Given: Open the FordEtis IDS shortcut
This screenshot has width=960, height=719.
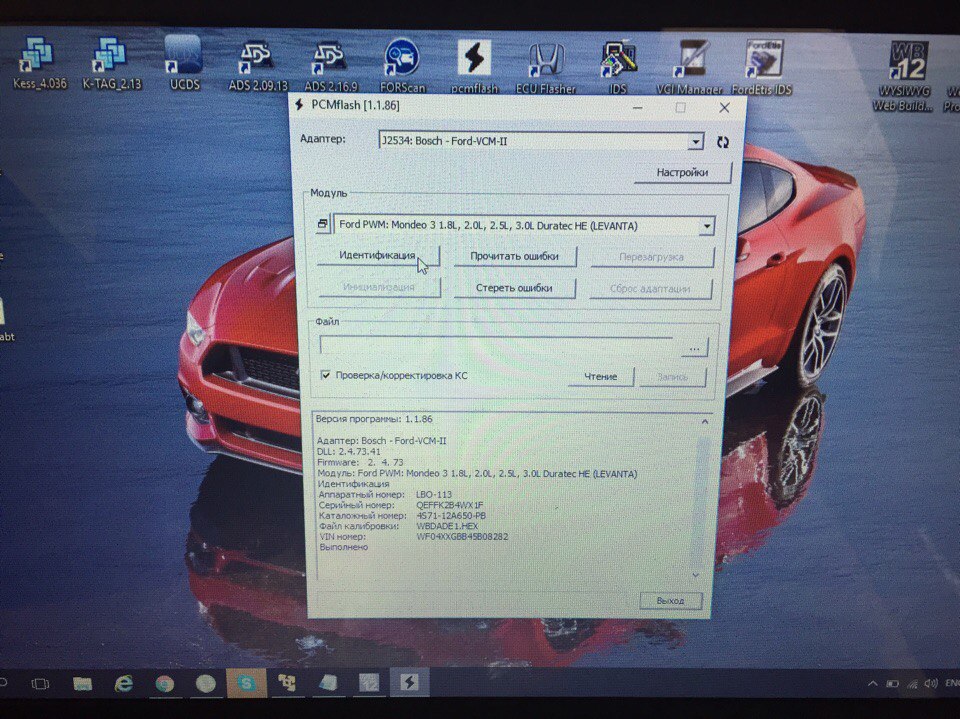Looking at the screenshot, I should (762, 67).
